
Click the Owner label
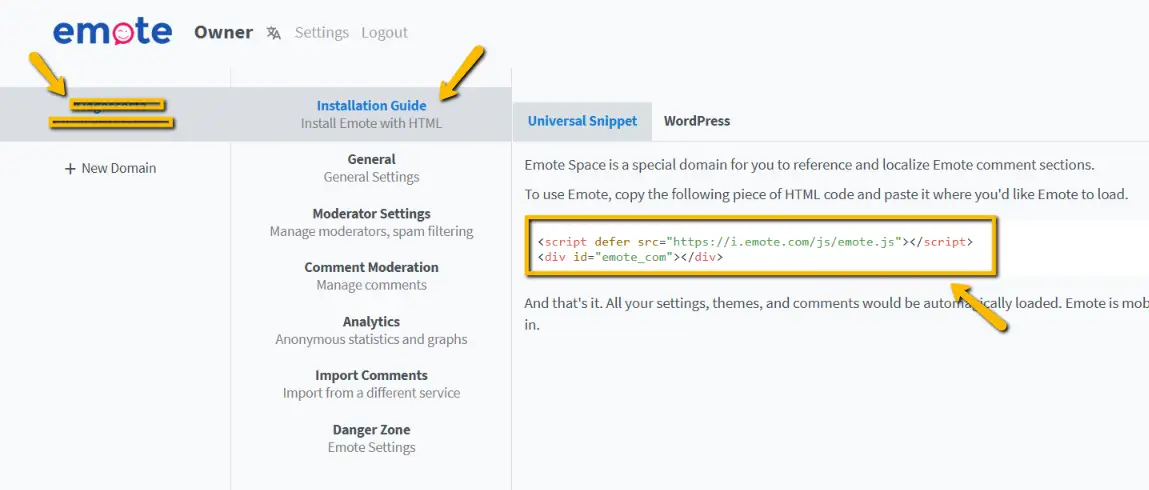[223, 33]
